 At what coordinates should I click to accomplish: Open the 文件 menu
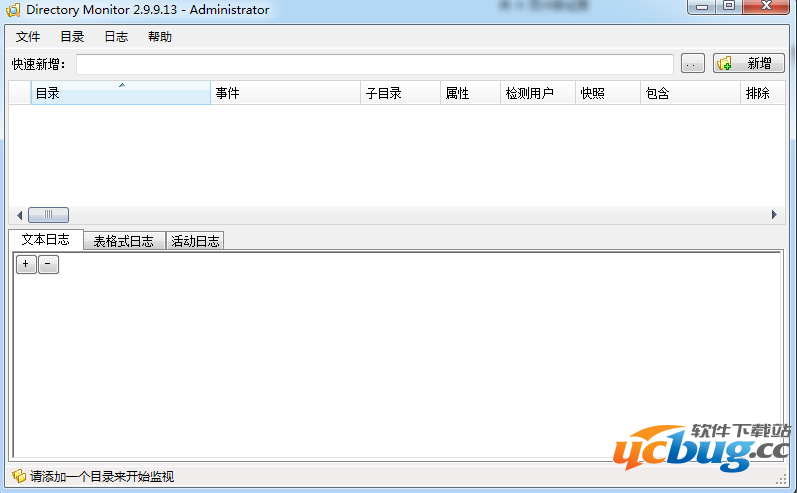click(x=28, y=37)
